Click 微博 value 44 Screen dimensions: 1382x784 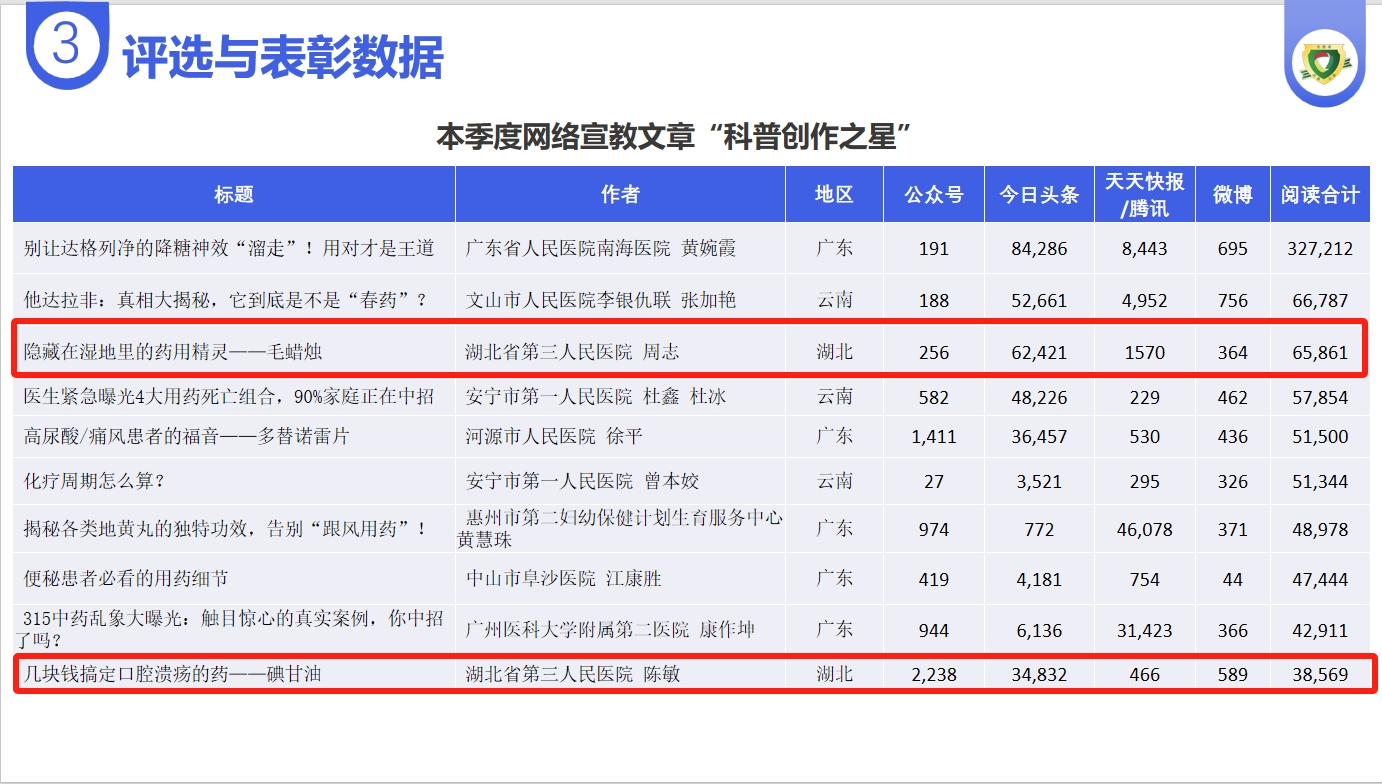(1233, 579)
